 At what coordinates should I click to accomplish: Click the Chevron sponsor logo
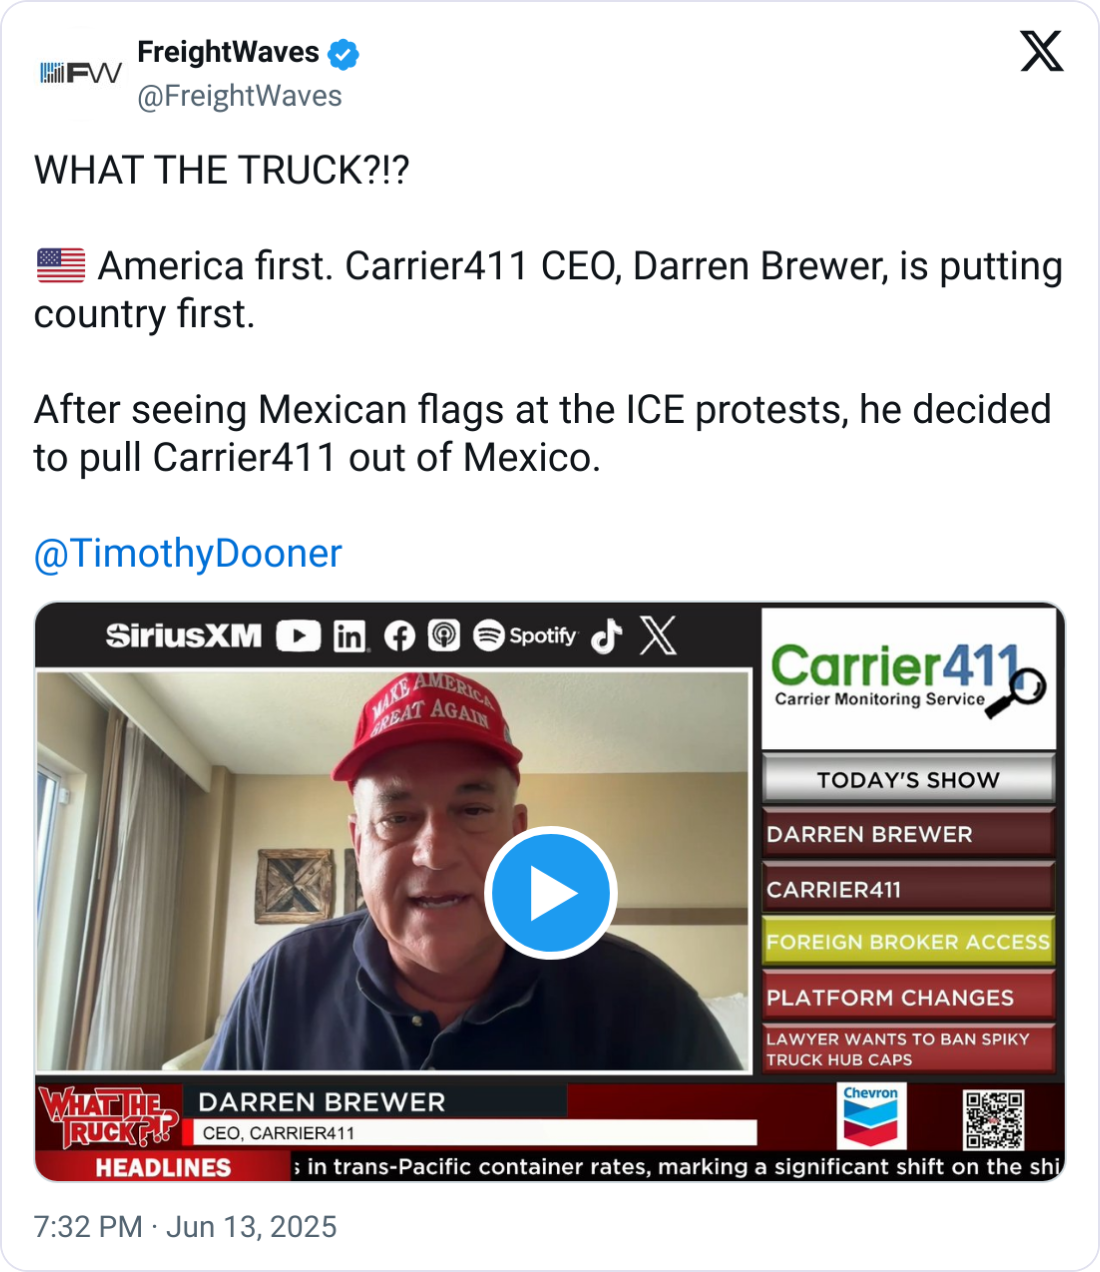pos(871,1117)
